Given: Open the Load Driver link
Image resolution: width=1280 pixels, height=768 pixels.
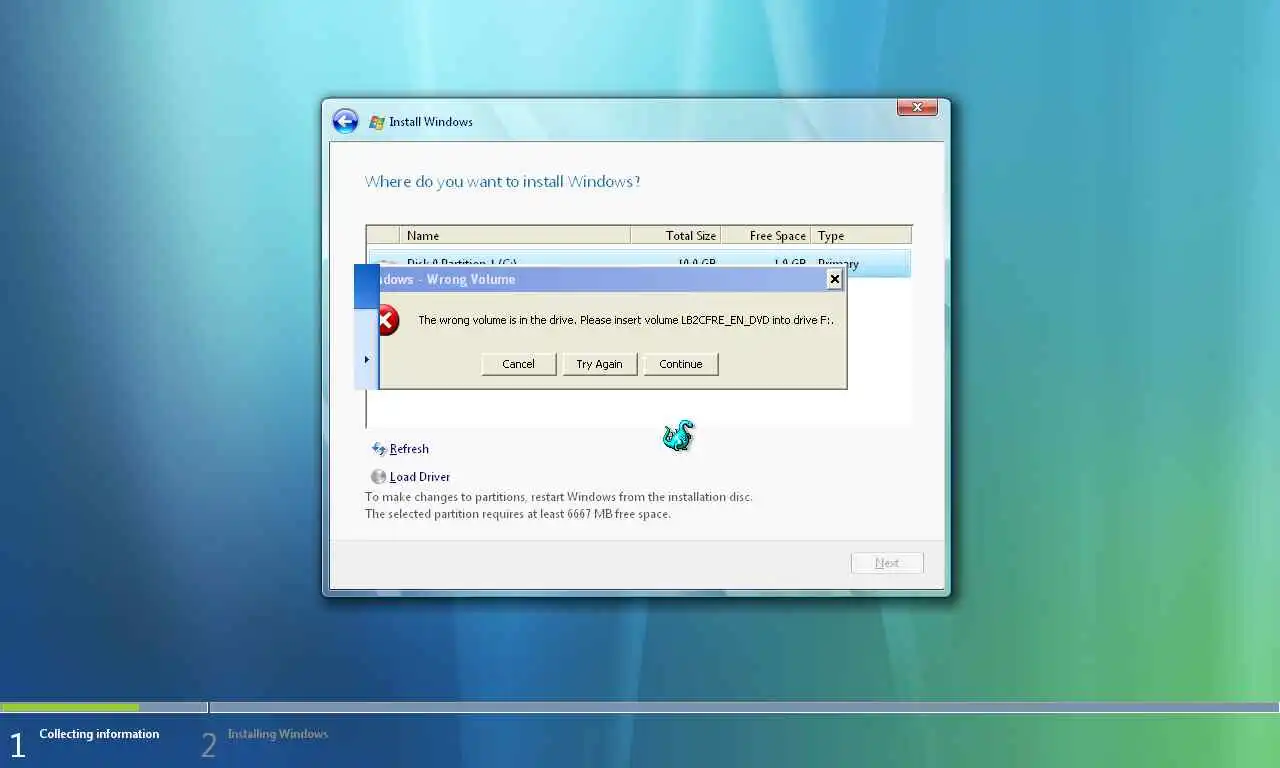Looking at the screenshot, I should (x=420, y=477).
